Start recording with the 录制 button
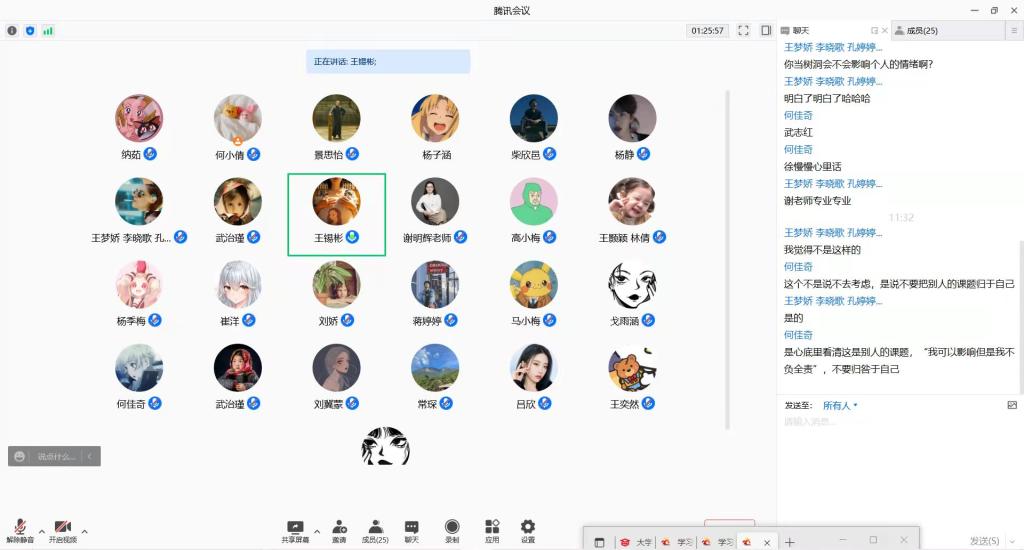Viewport: 1024px width, 550px height. click(452, 529)
